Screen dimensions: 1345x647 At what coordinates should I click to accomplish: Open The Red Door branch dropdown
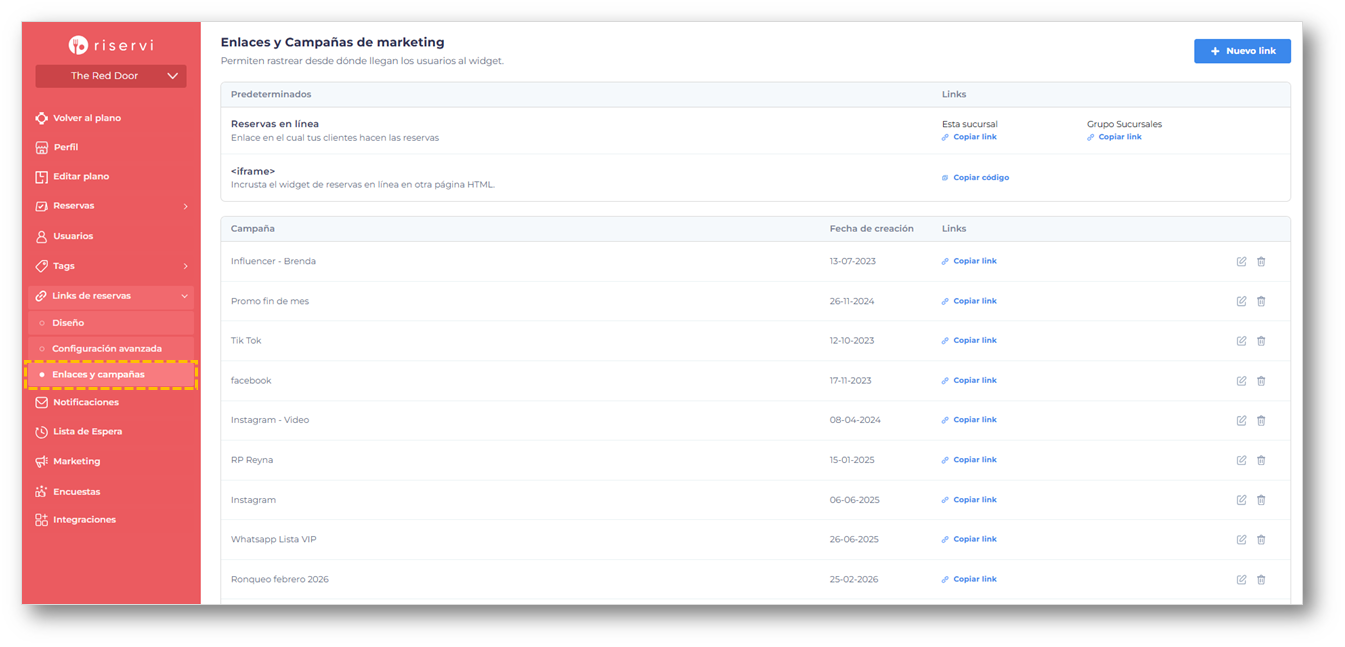(x=111, y=76)
